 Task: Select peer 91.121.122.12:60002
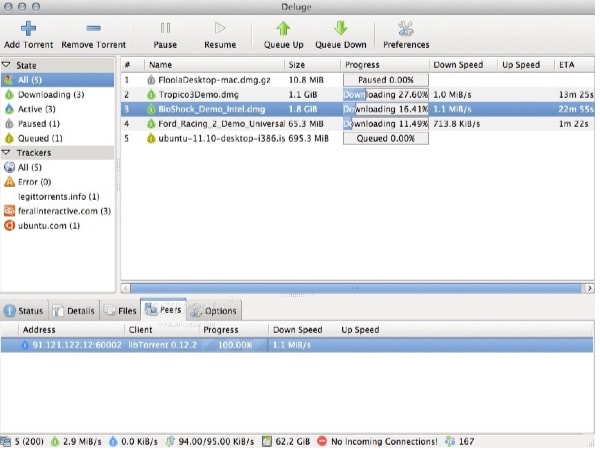(x=297, y=345)
